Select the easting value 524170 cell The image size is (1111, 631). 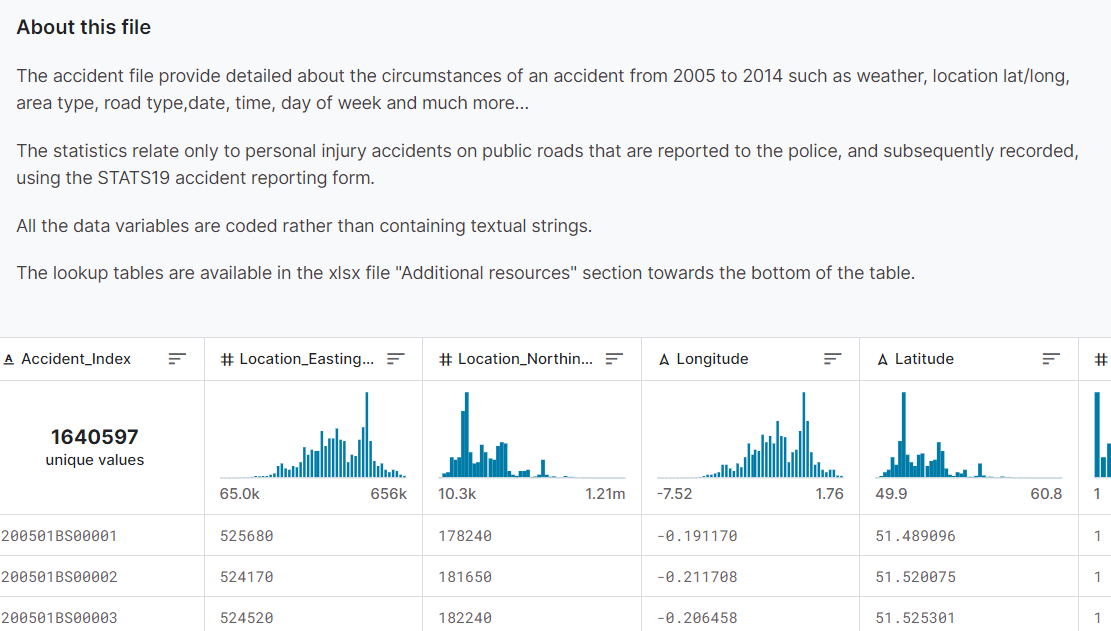click(x=246, y=577)
